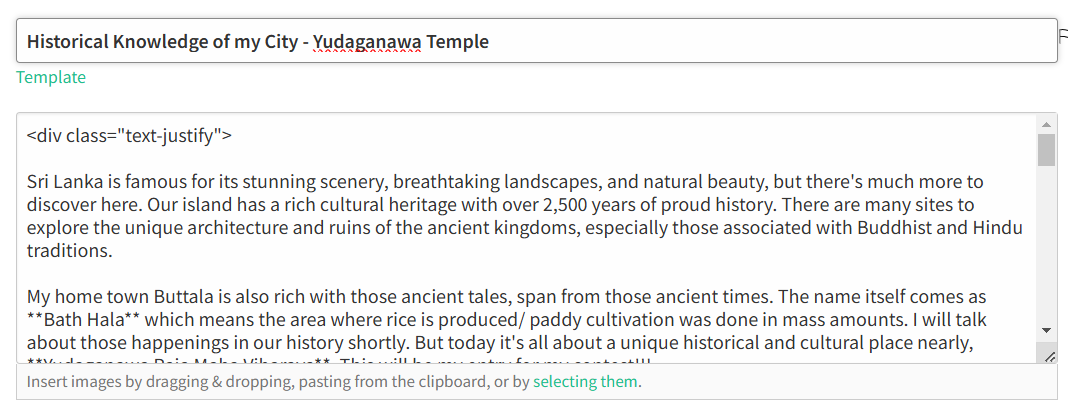Click the 'selecting them' image upload link
The width and height of the screenshot is (1068, 403).
(x=584, y=382)
